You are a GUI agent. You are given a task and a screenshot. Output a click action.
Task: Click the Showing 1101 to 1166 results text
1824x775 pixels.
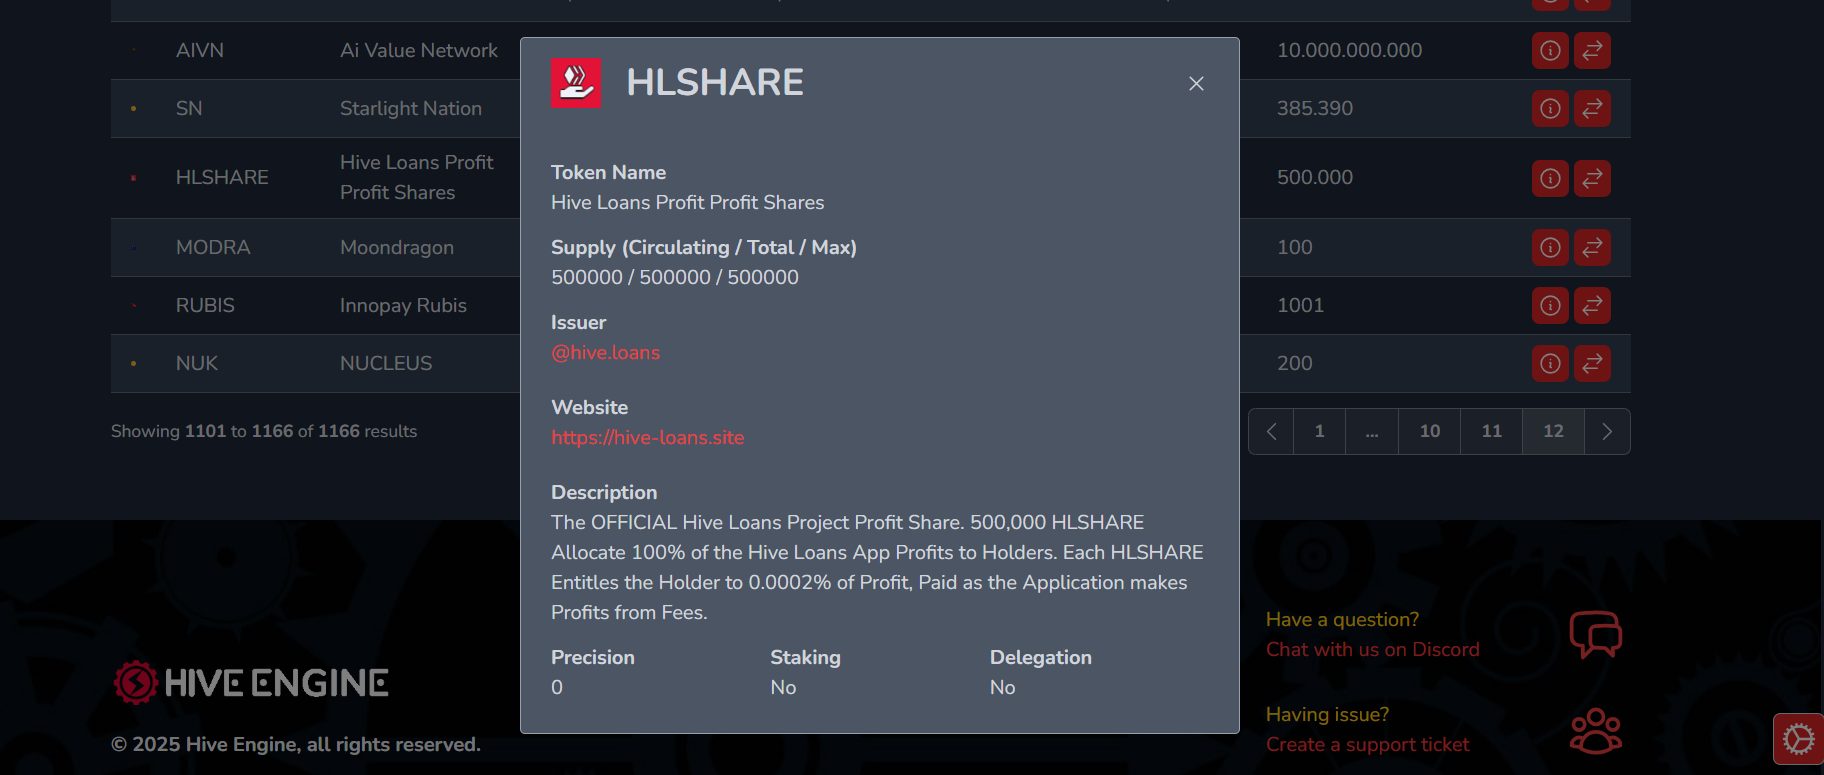(264, 431)
